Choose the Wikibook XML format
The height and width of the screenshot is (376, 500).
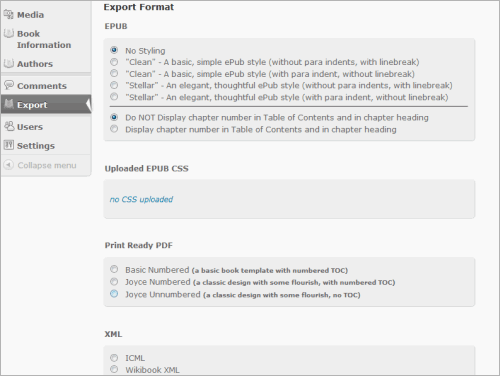click(x=114, y=369)
